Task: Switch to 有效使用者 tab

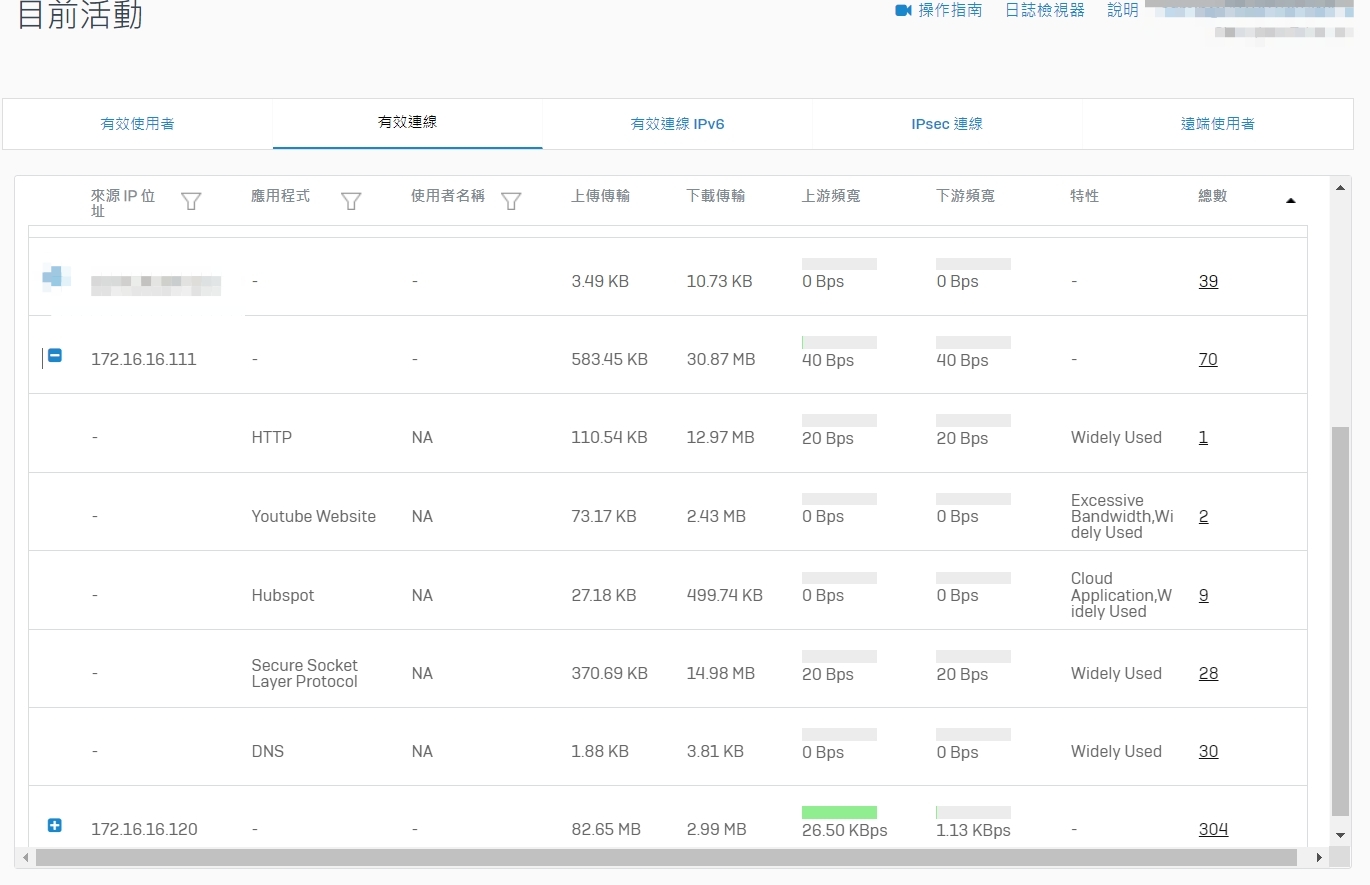Action: pyautogui.click(x=138, y=124)
